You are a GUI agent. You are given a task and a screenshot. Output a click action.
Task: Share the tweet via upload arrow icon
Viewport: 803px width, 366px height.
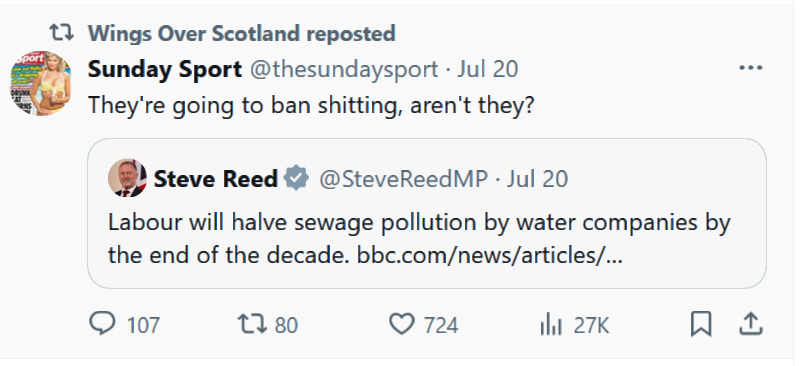click(751, 324)
